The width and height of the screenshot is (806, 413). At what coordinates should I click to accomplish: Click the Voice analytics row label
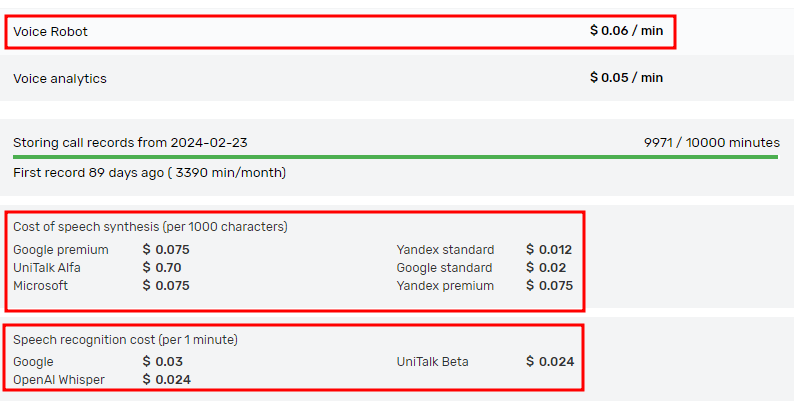[x=60, y=78]
